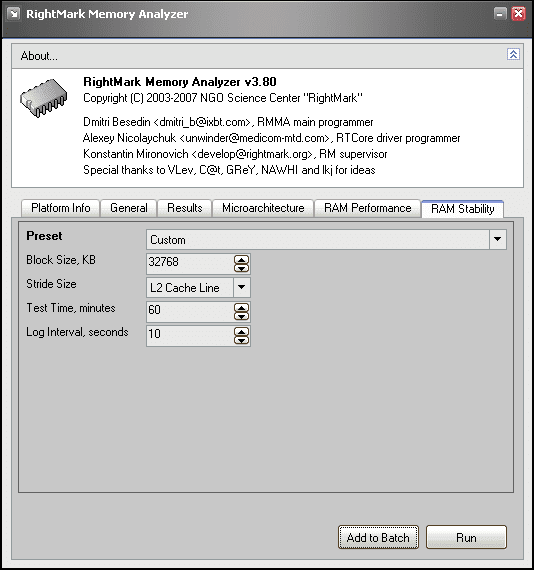Viewport: 534px width, 570px height.
Task: Click the Konstantin Mironovich credit line
Action: click(235, 154)
